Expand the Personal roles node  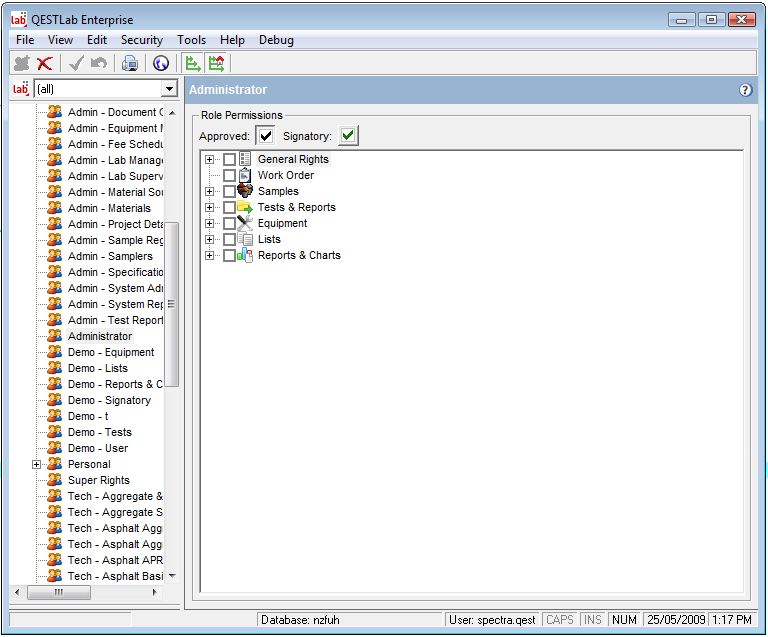37,464
